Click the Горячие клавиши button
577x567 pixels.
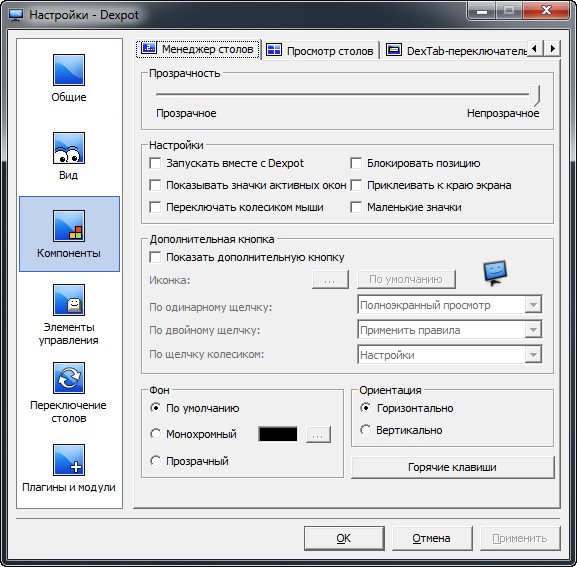pos(453,467)
